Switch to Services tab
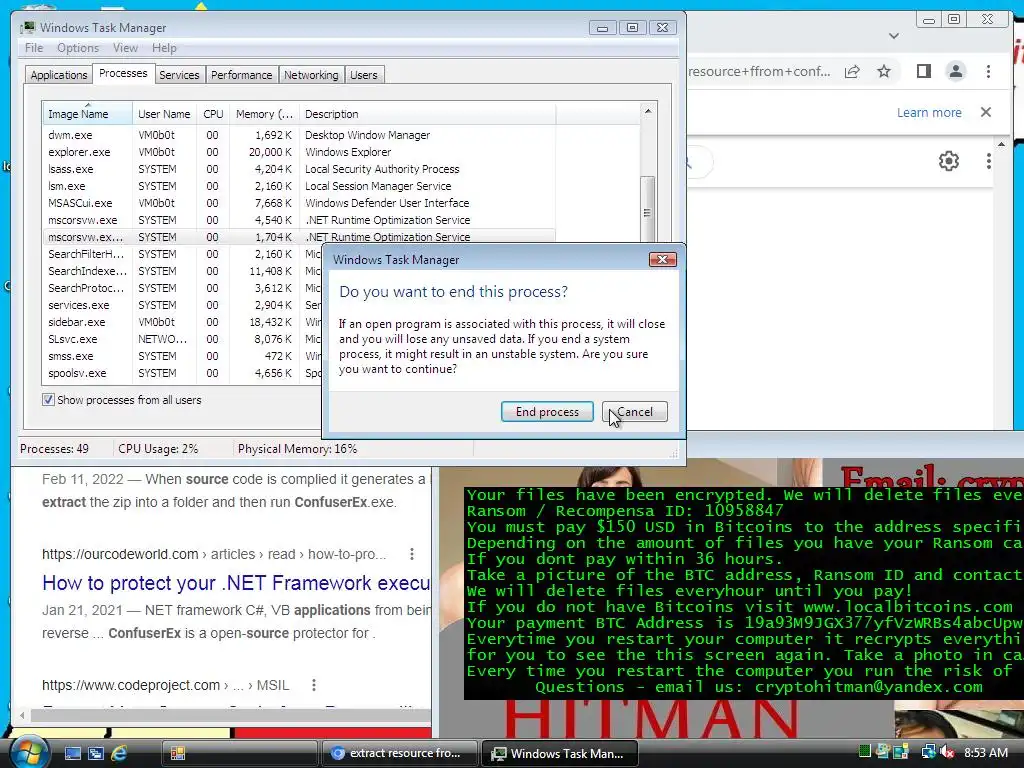Viewport: 1024px width, 768px height. click(x=179, y=75)
